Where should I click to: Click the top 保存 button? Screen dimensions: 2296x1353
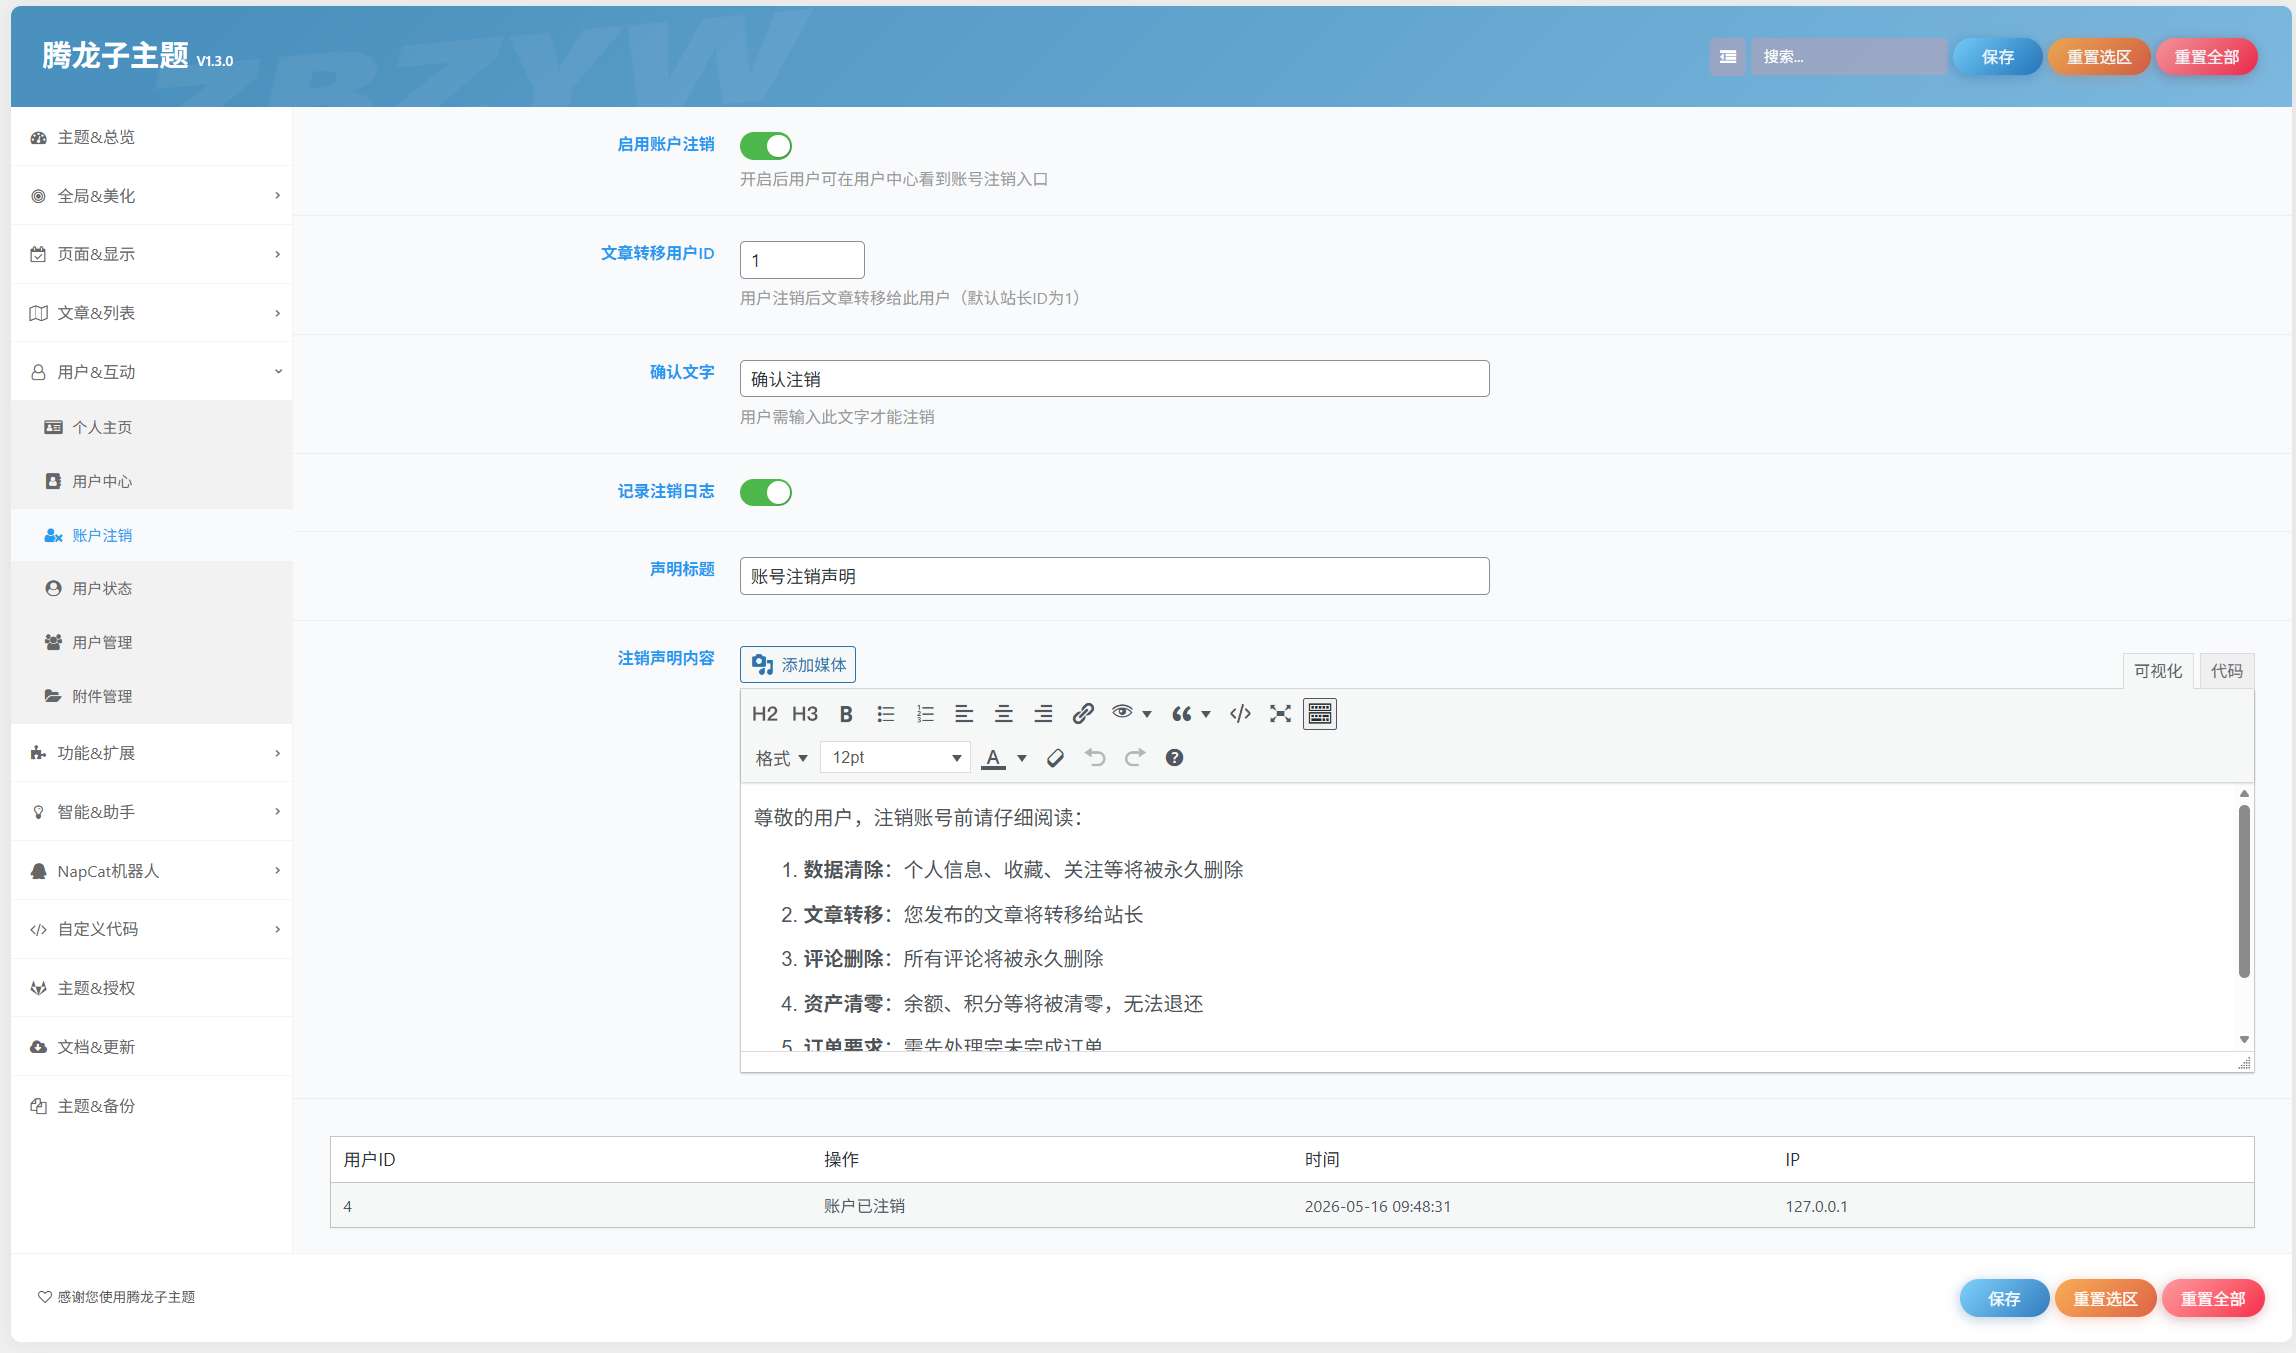tap(1997, 57)
